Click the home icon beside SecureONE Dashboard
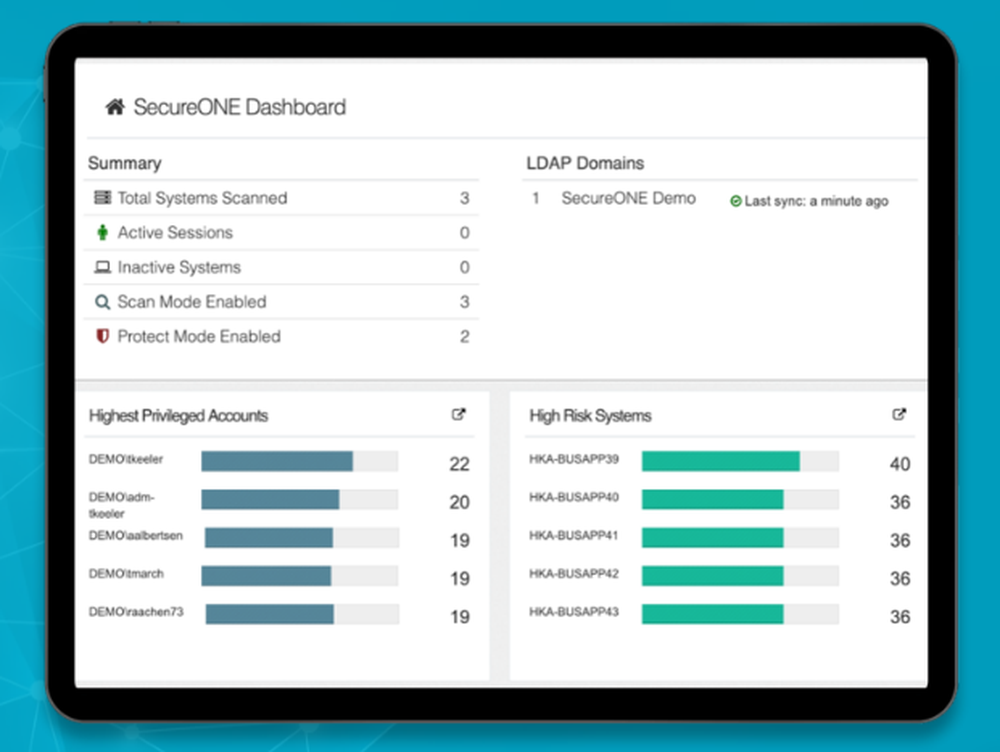Screen dimensions: 1000x752 click(x=115, y=107)
